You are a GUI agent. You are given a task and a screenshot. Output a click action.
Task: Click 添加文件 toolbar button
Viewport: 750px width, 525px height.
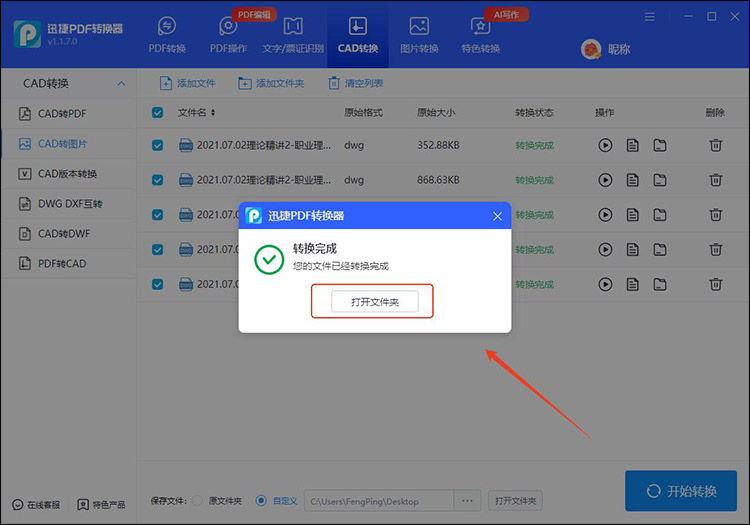coord(187,83)
